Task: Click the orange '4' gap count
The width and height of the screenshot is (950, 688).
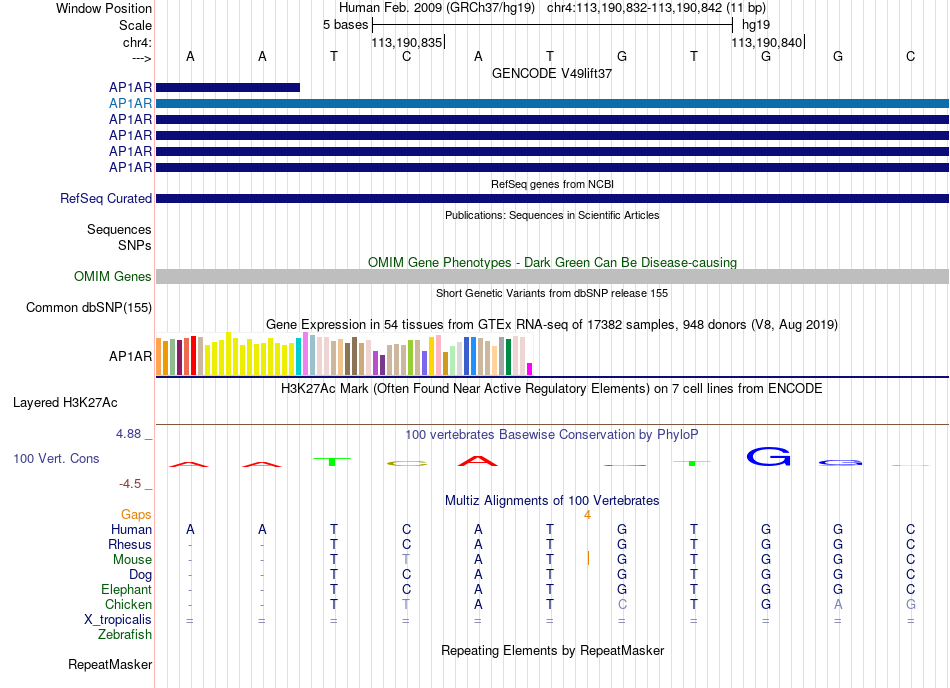Action: coord(587,515)
